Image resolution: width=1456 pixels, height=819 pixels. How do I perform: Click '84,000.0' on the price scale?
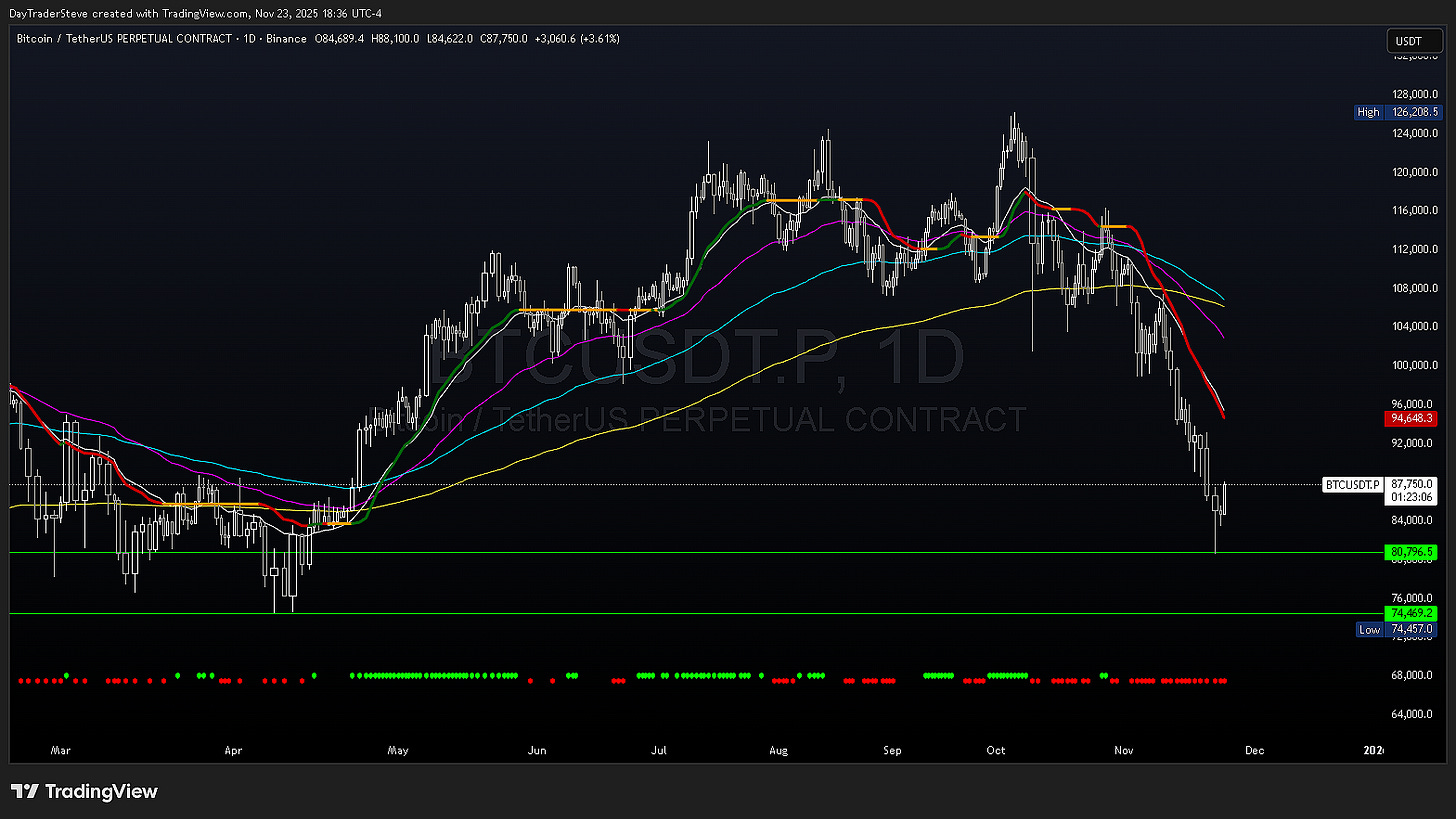tap(1412, 520)
